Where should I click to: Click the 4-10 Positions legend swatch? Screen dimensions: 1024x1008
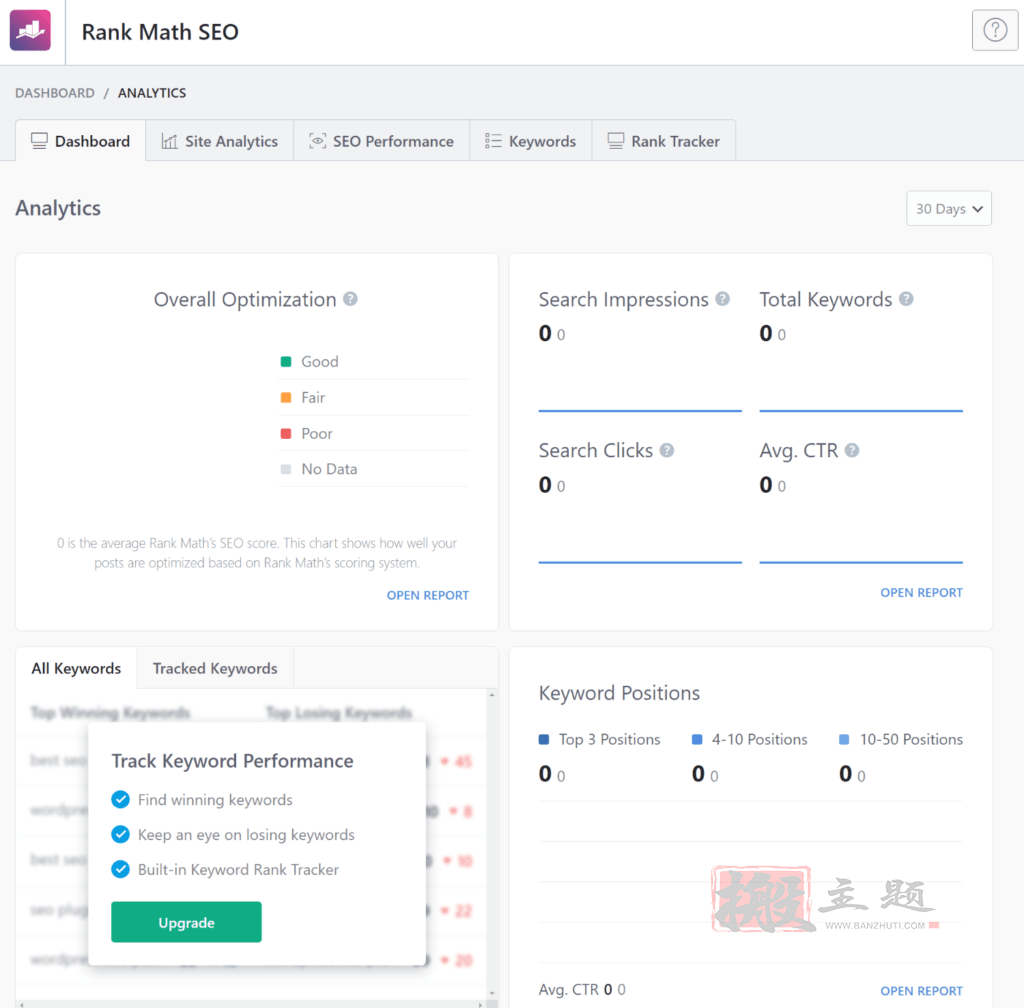[x=697, y=740]
